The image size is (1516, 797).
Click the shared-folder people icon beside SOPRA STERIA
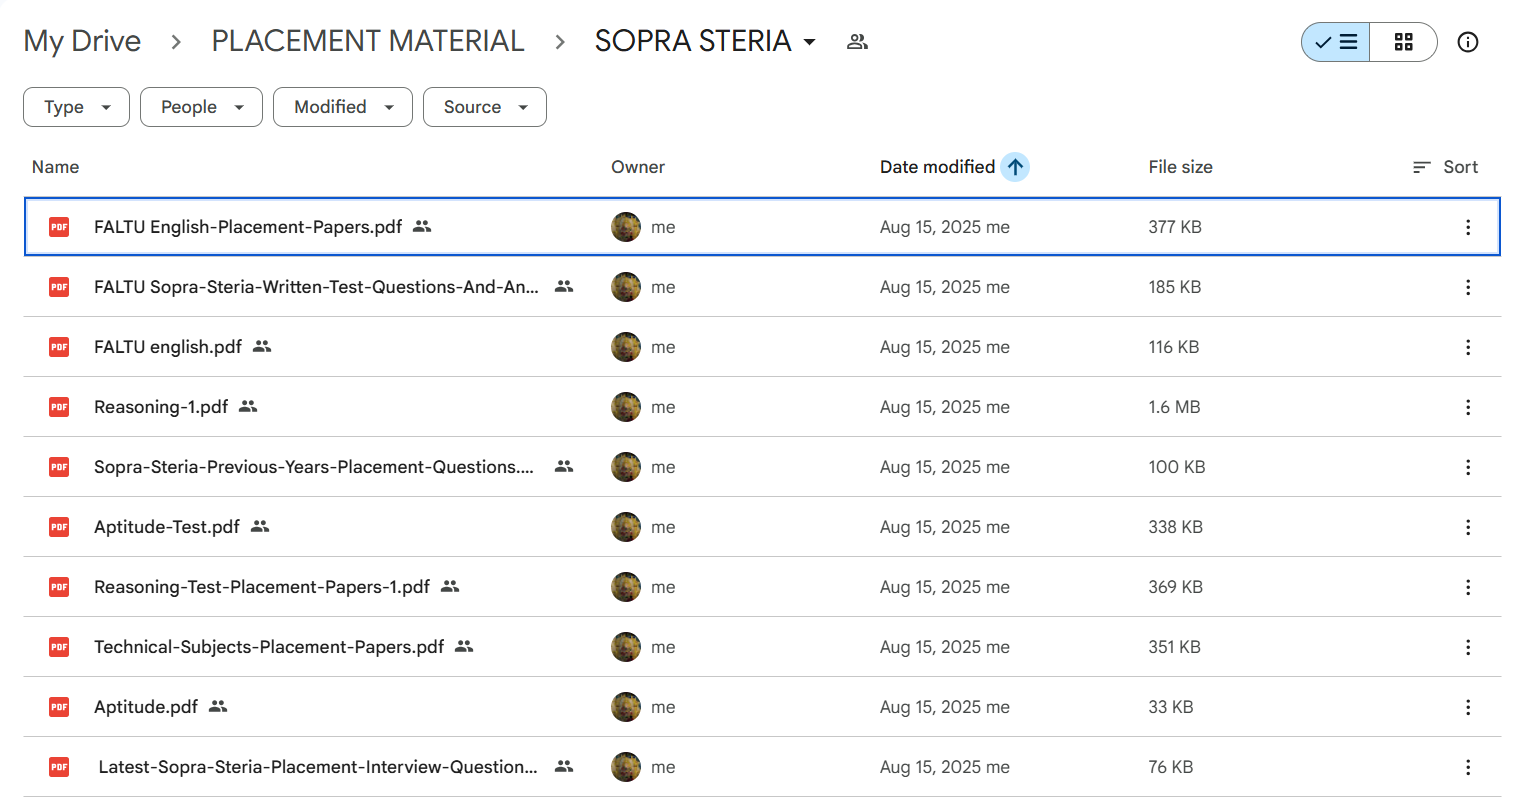pyautogui.click(x=857, y=42)
